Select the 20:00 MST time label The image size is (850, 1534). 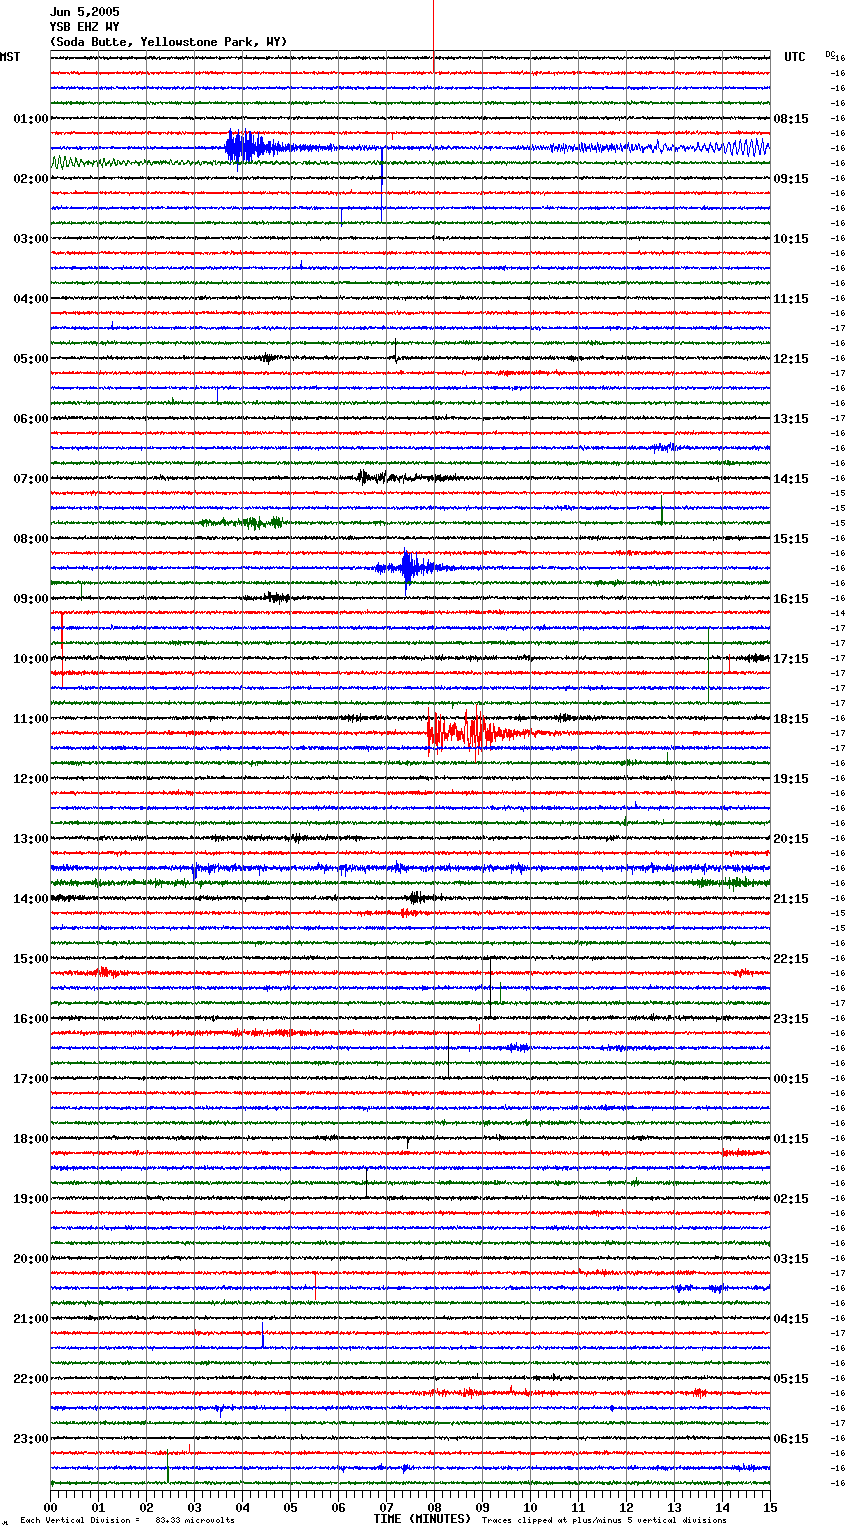click(x=31, y=1259)
